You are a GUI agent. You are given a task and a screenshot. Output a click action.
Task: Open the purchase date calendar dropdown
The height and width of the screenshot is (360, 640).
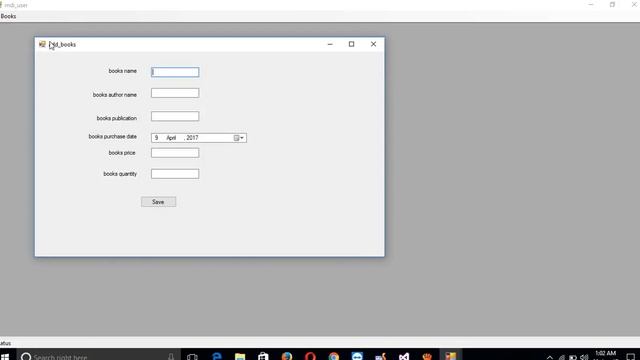click(239, 138)
